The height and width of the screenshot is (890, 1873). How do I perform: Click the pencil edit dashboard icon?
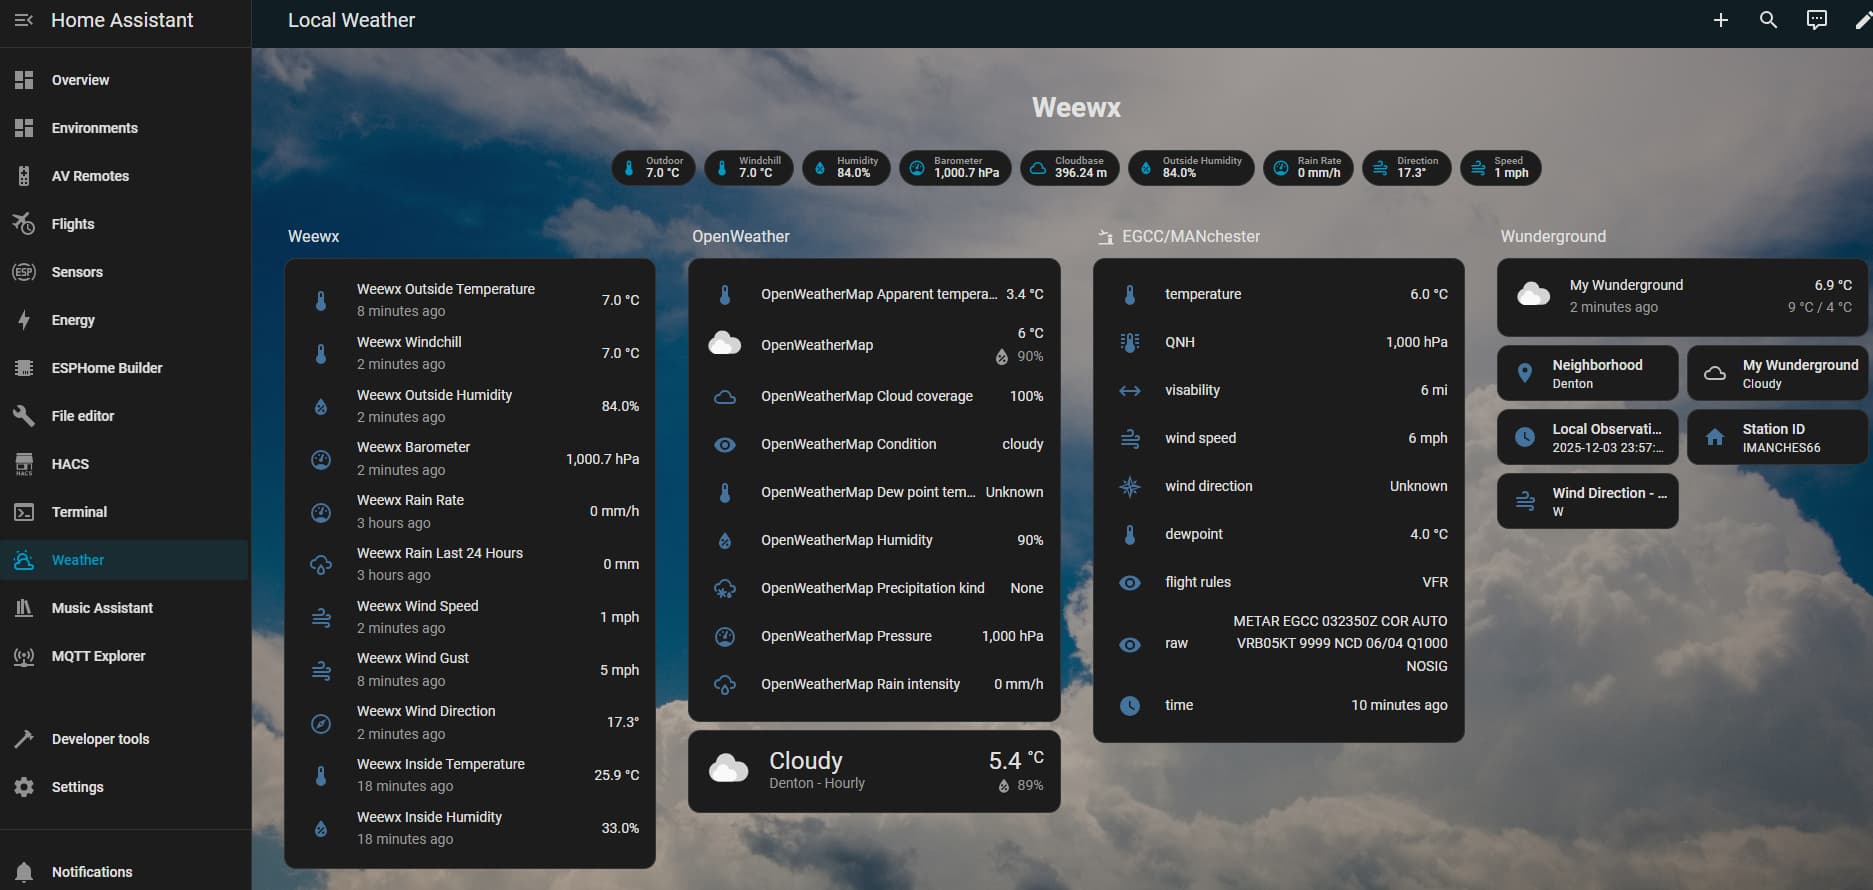[x=1862, y=20]
